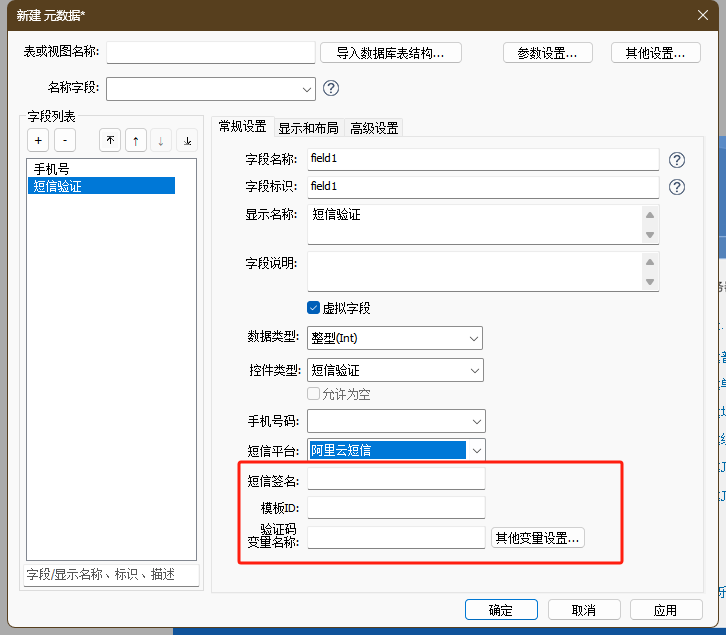Image resolution: width=726 pixels, height=635 pixels.
Task: Click the add field plus button
Action: [x=37, y=141]
